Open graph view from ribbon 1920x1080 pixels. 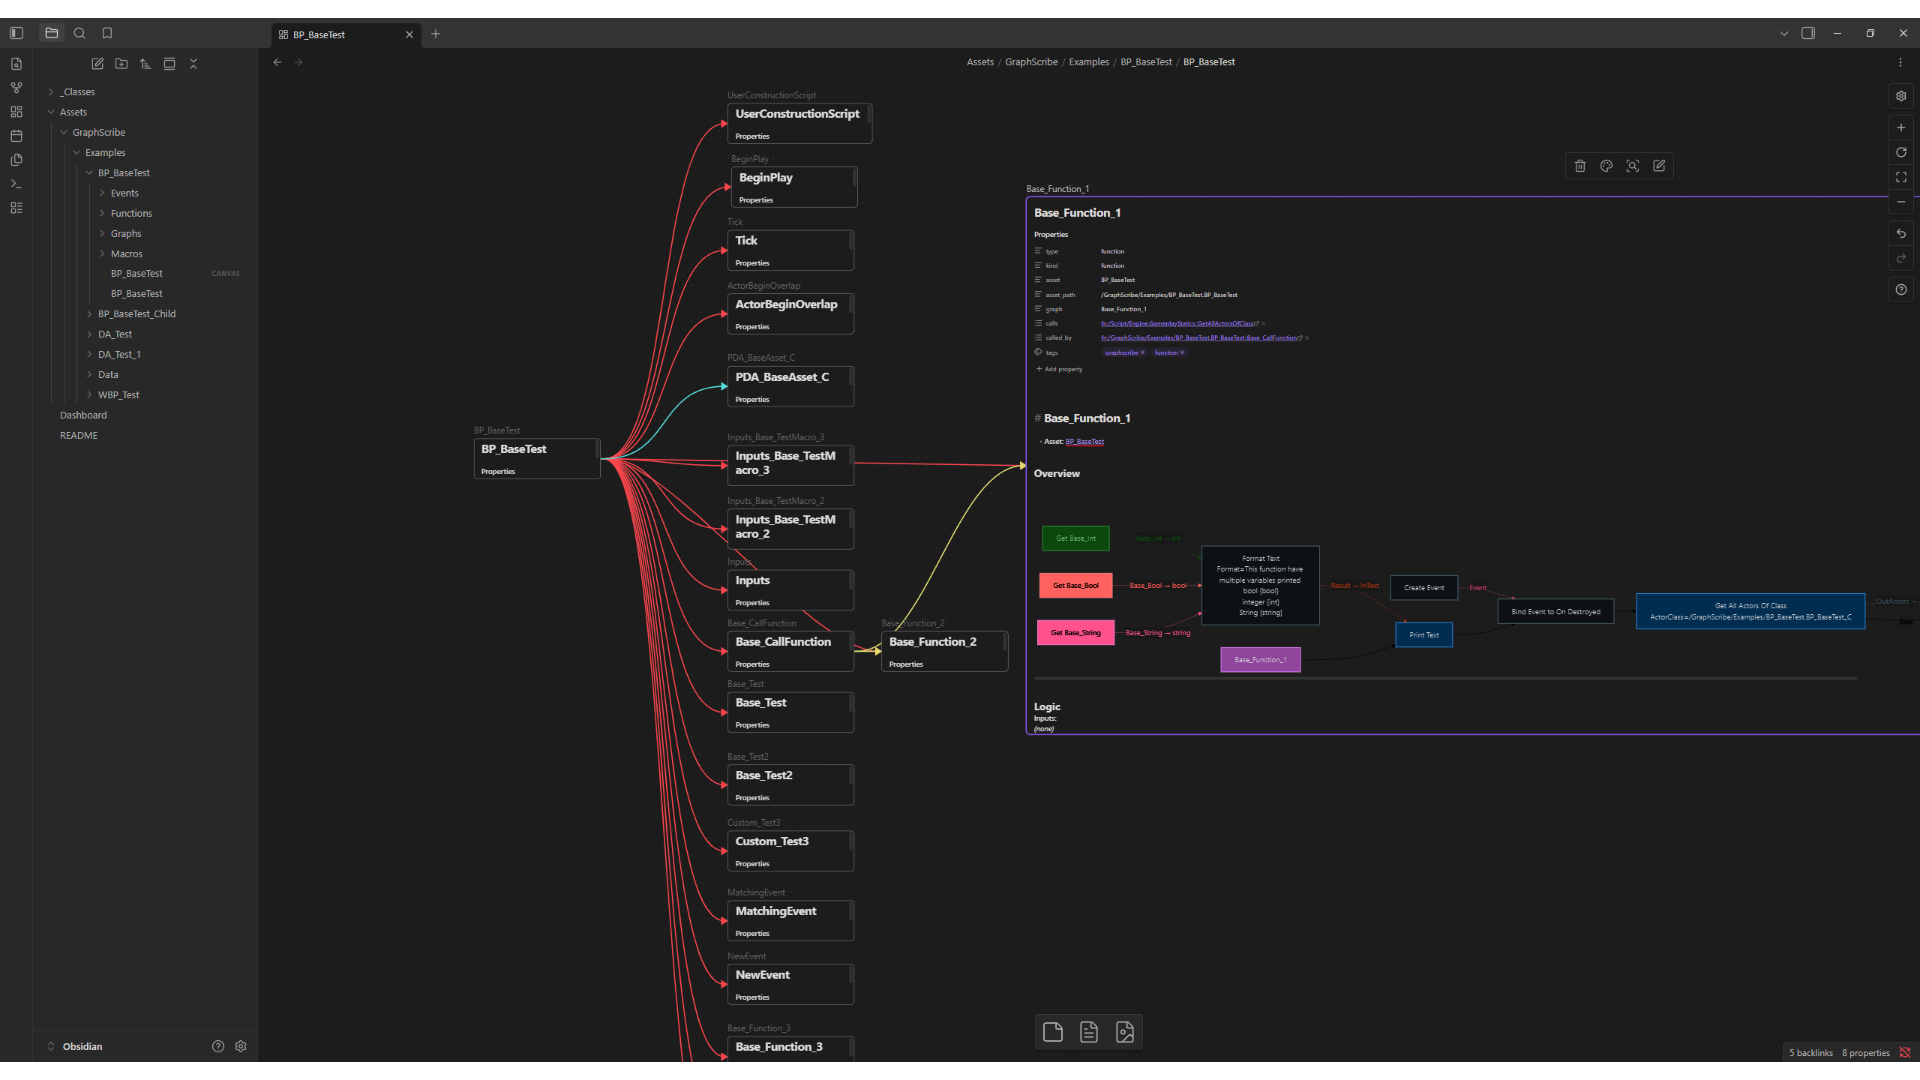(x=16, y=88)
